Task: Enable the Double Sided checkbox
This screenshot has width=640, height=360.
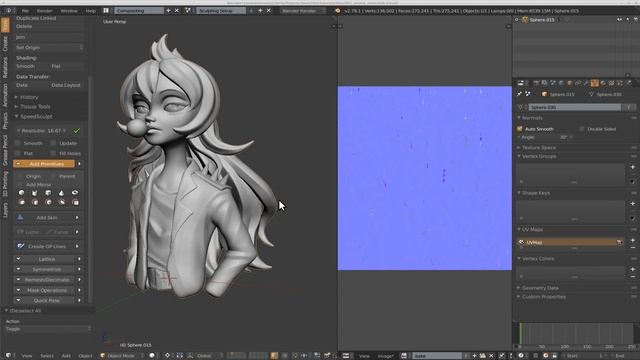Action: point(582,129)
